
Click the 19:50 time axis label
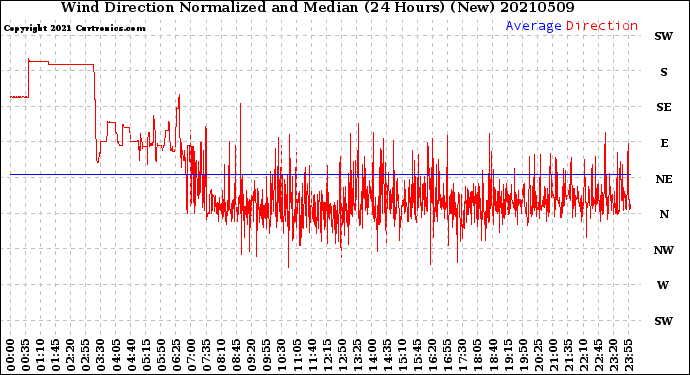(523, 355)
